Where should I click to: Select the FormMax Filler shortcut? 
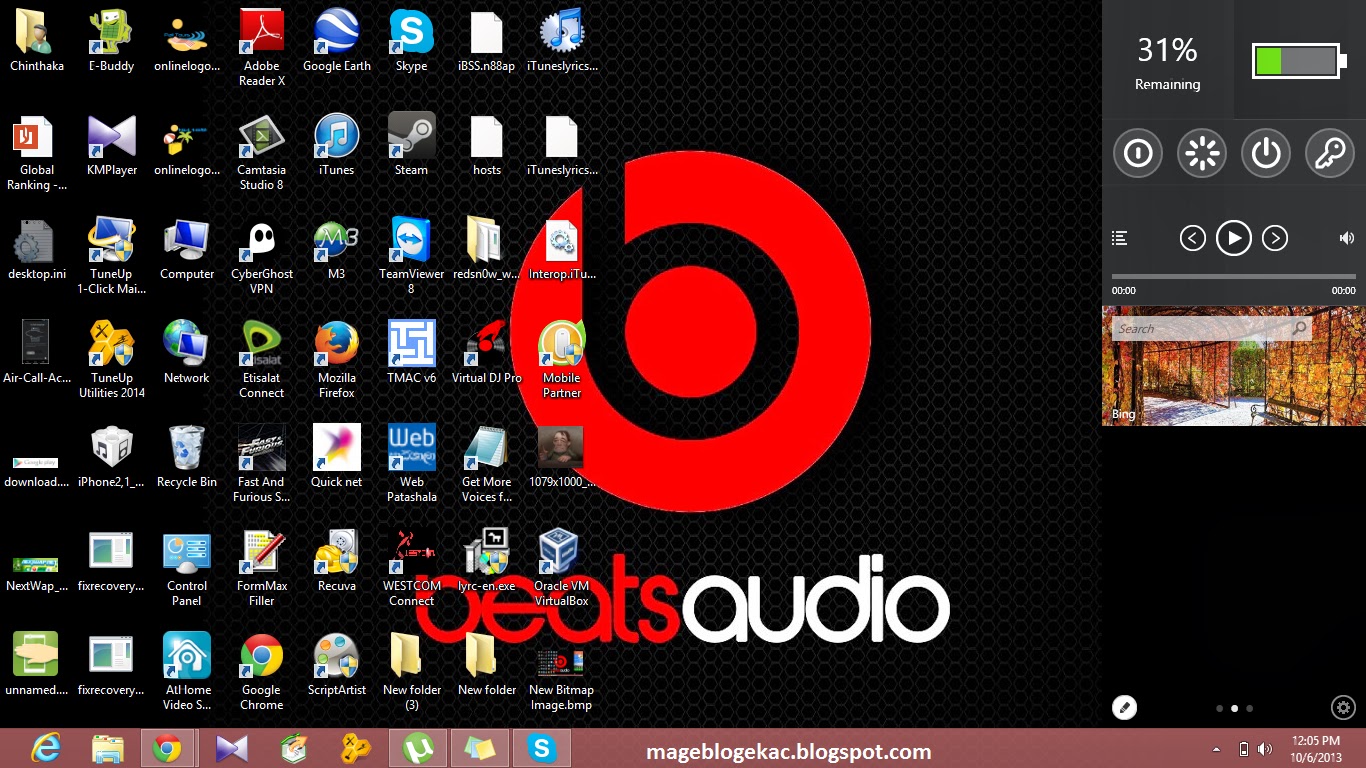point(261,567)
